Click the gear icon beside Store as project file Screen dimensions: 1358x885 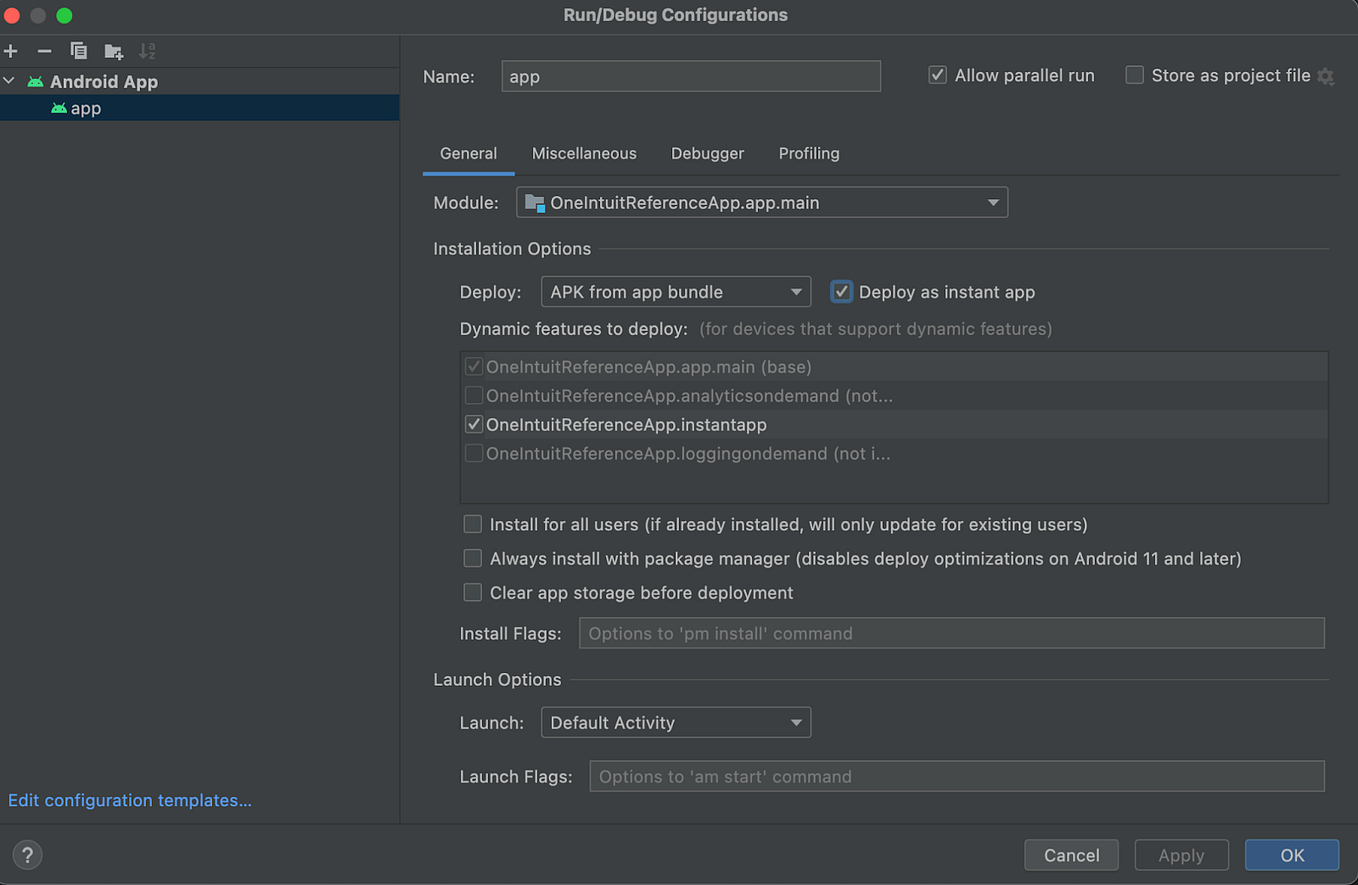[x=1325, y=76]
